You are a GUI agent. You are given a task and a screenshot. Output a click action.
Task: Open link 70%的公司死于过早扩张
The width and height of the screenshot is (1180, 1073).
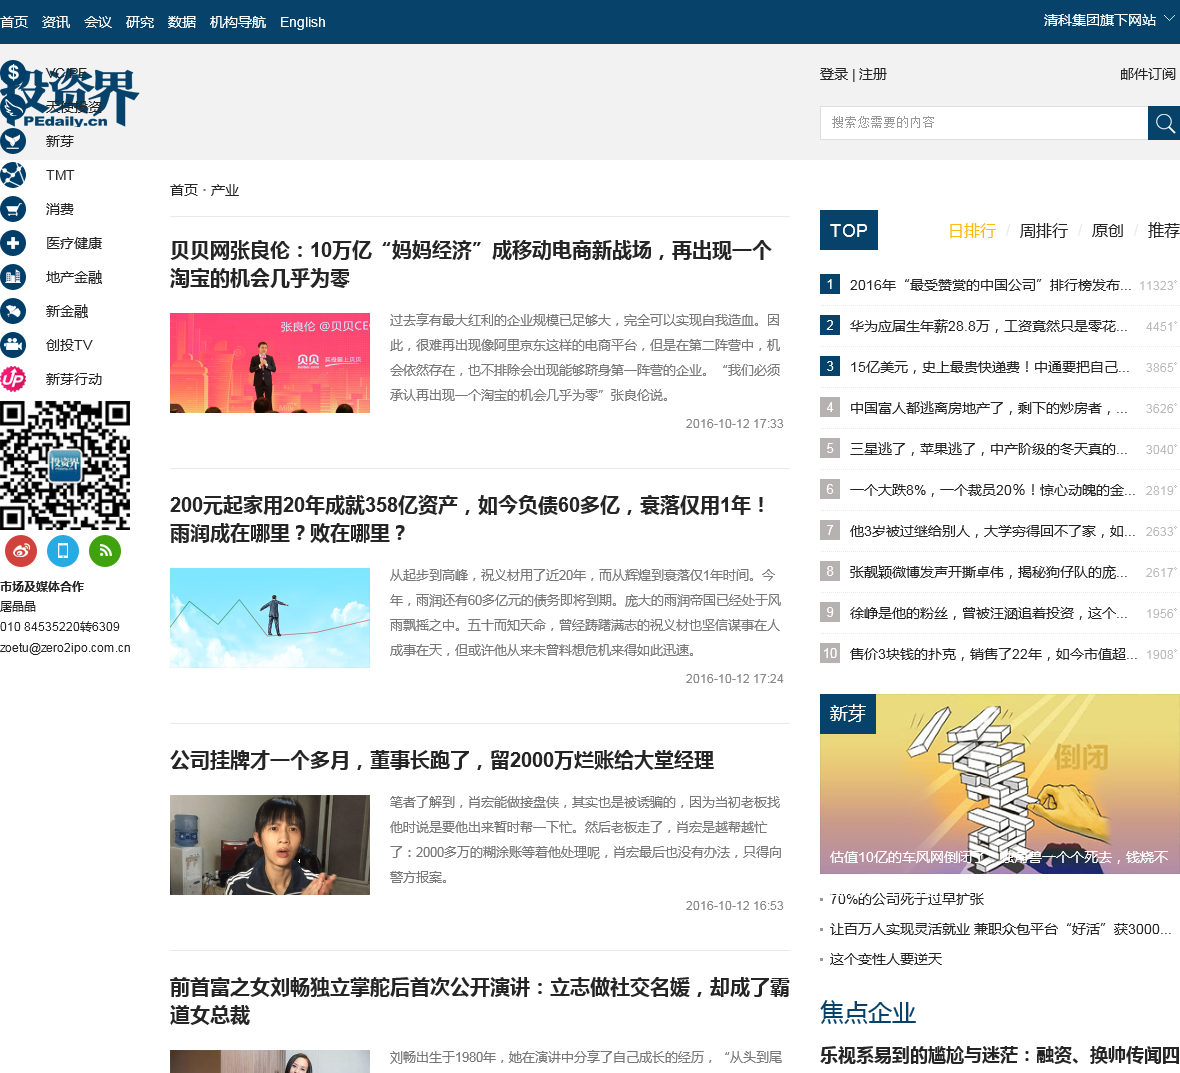906,899
